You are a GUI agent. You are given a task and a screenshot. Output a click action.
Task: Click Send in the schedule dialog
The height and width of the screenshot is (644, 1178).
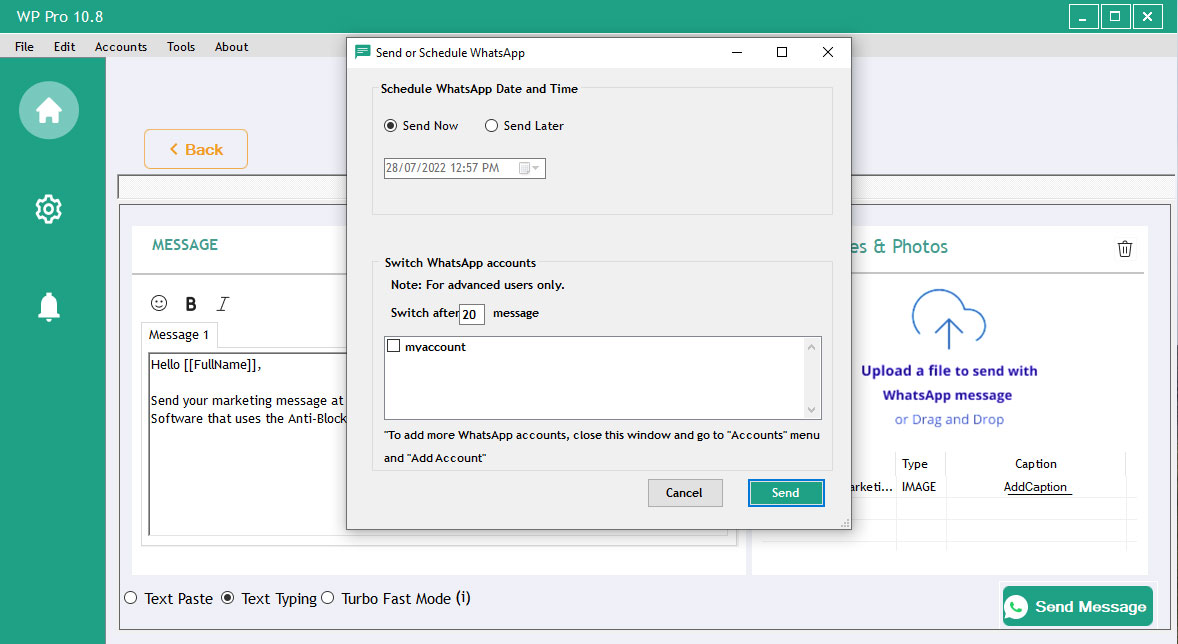pyautogui.click(x=786, y=493)
